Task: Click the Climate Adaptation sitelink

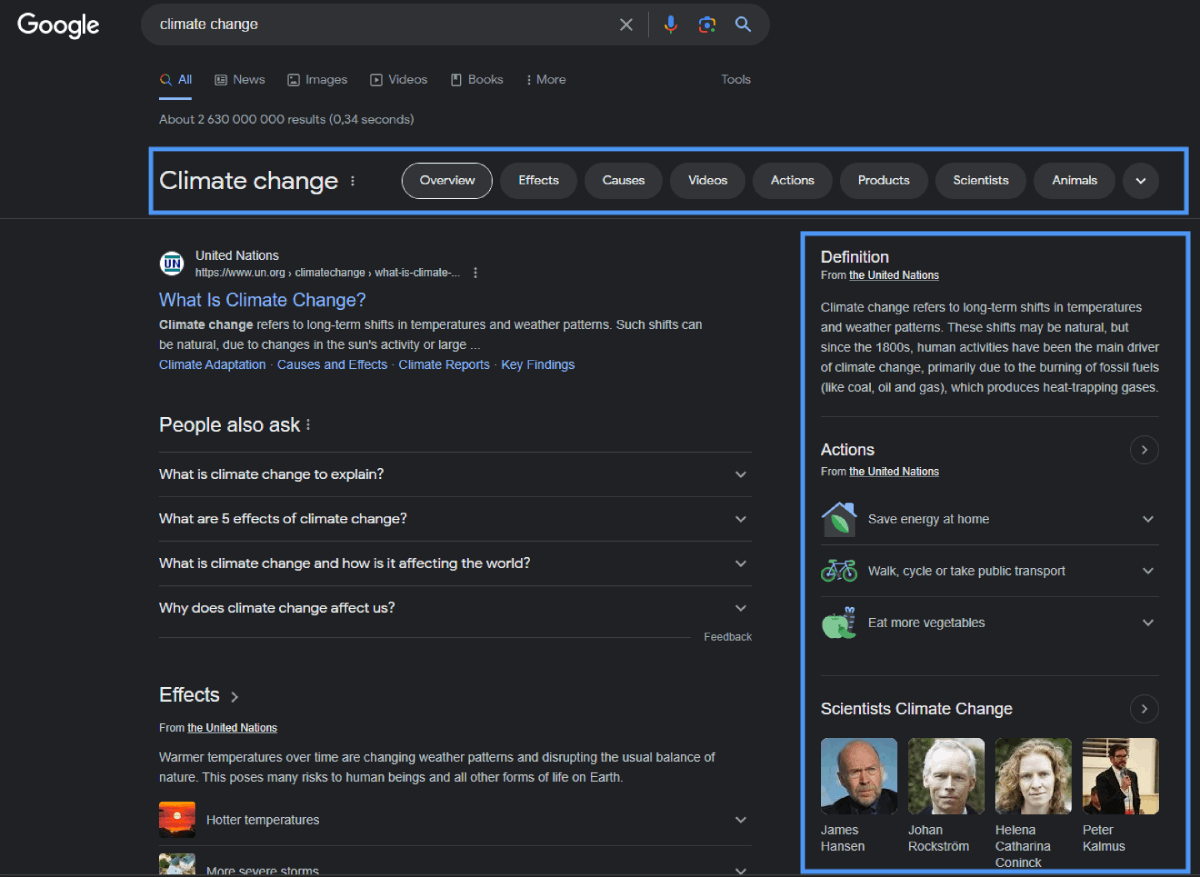Action: 212,364
